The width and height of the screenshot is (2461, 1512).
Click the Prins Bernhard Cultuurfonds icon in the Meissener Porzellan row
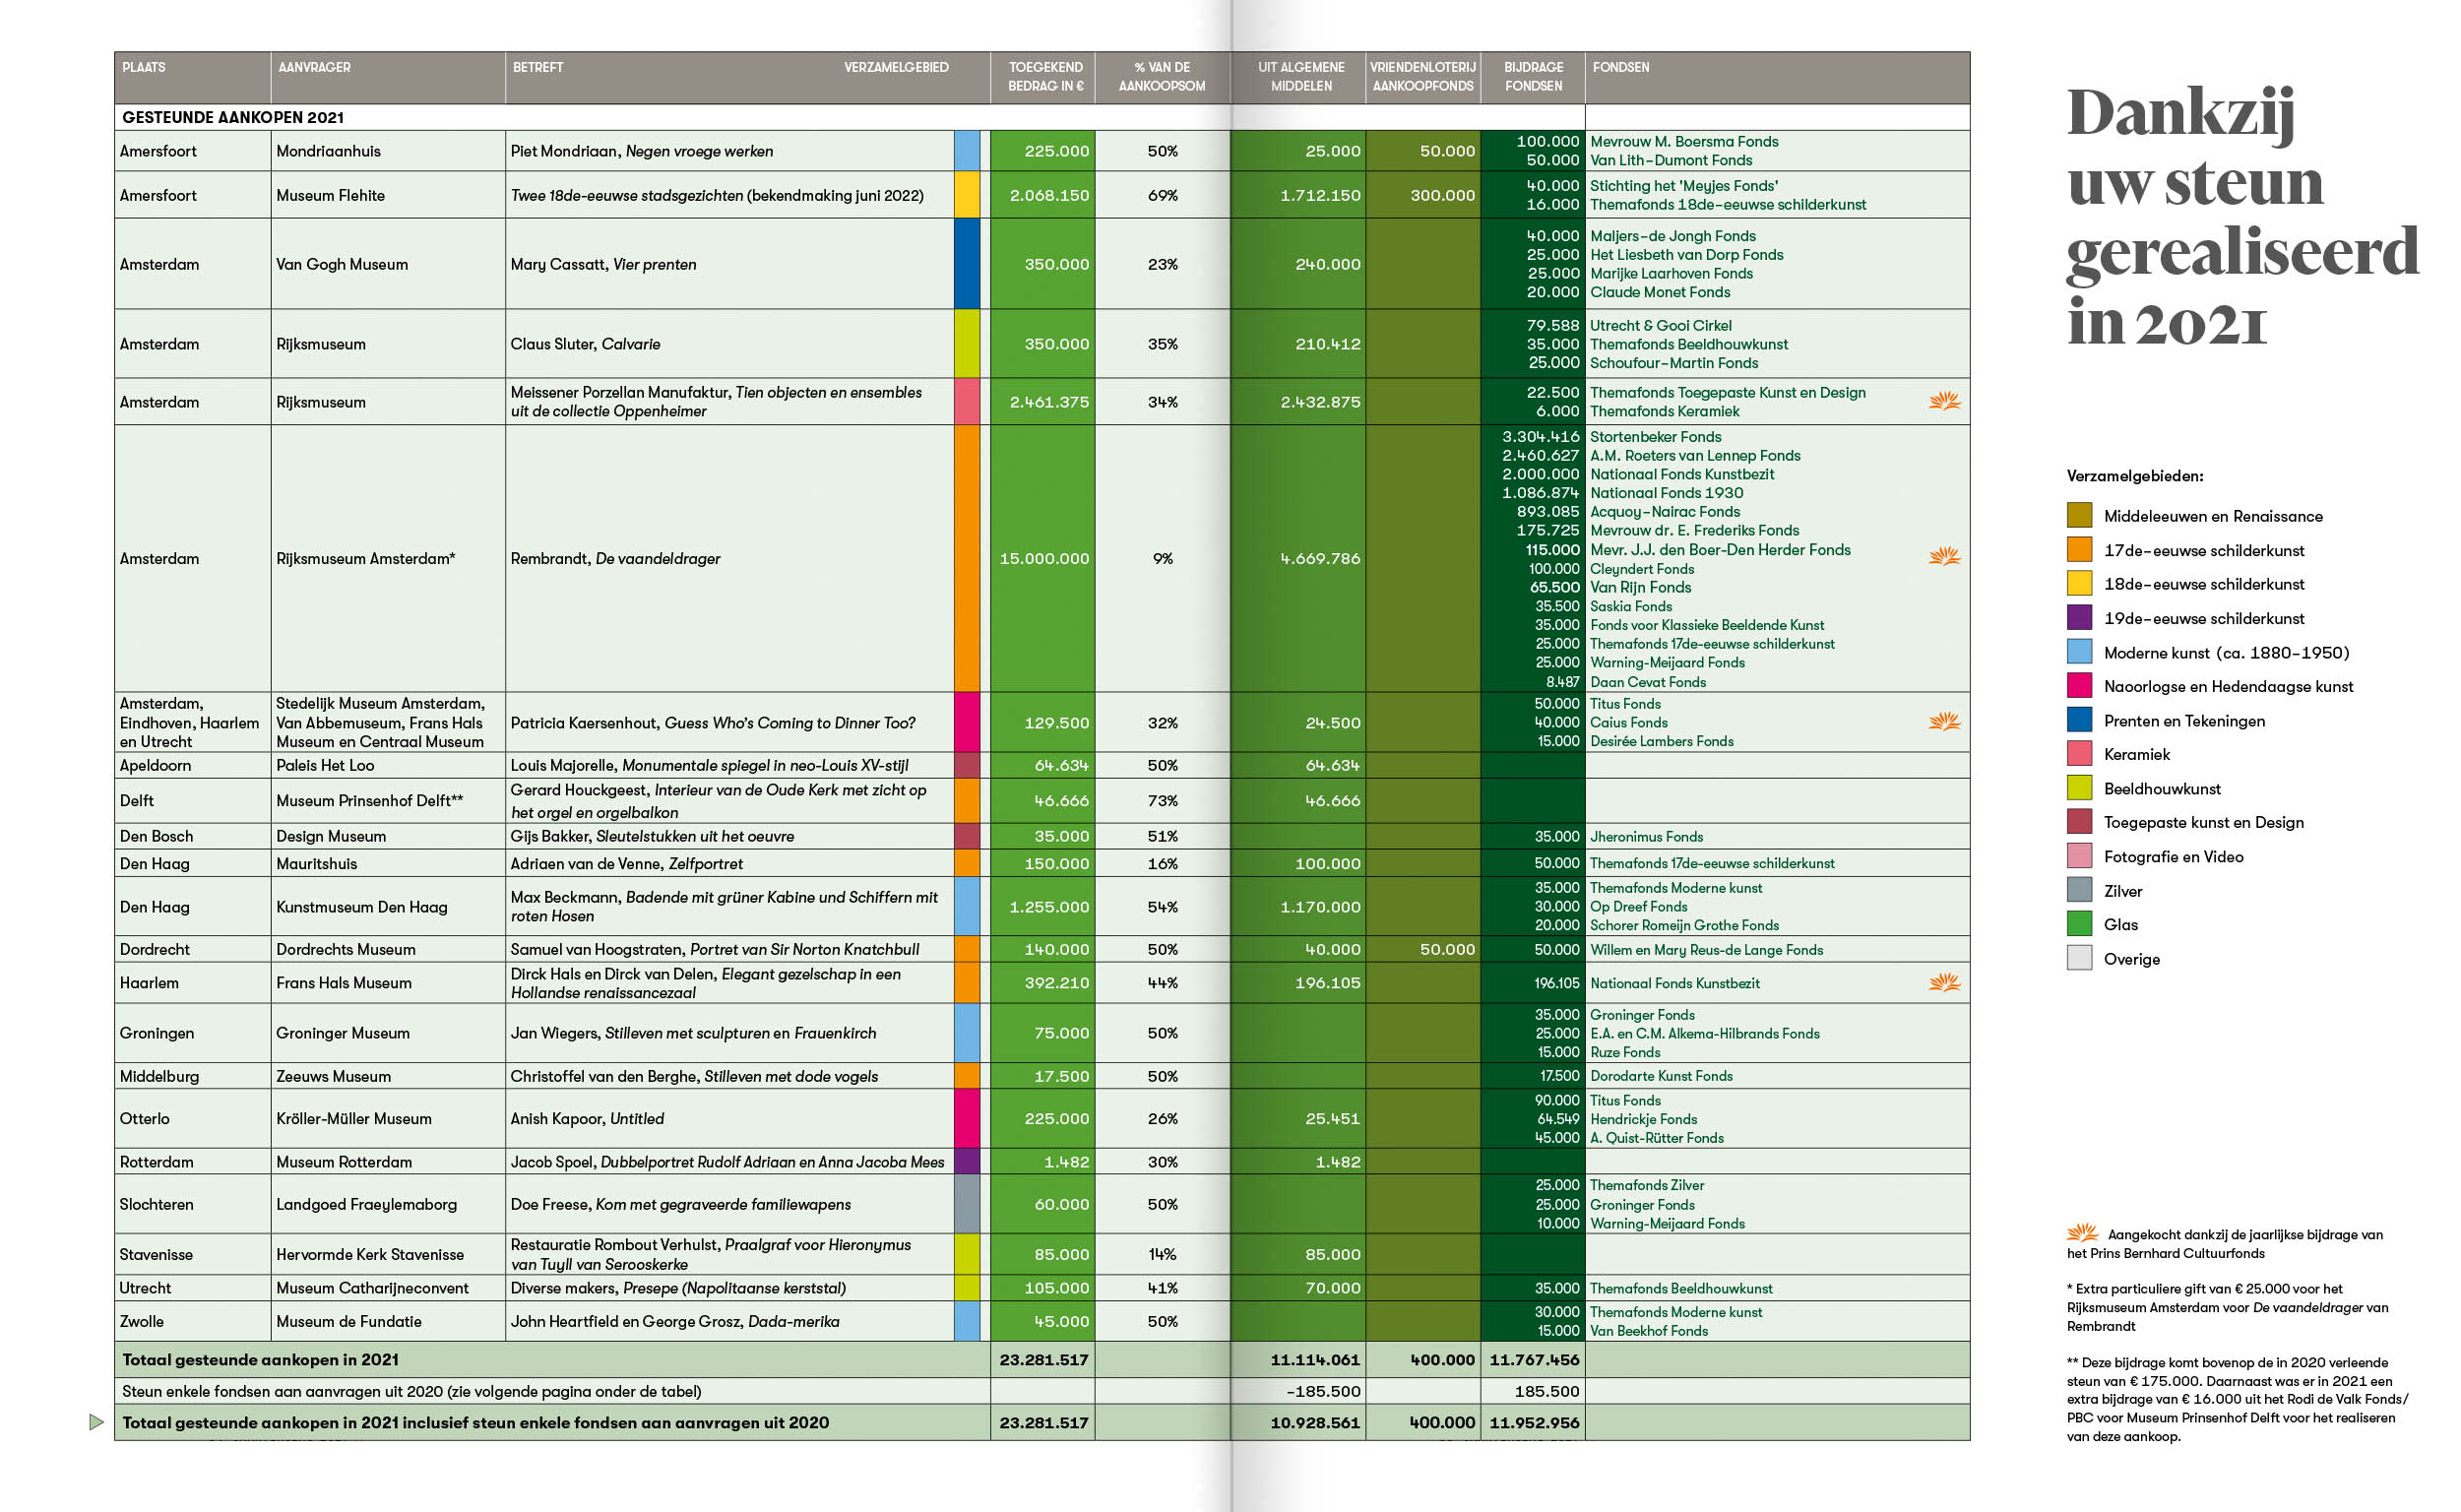1943,401
